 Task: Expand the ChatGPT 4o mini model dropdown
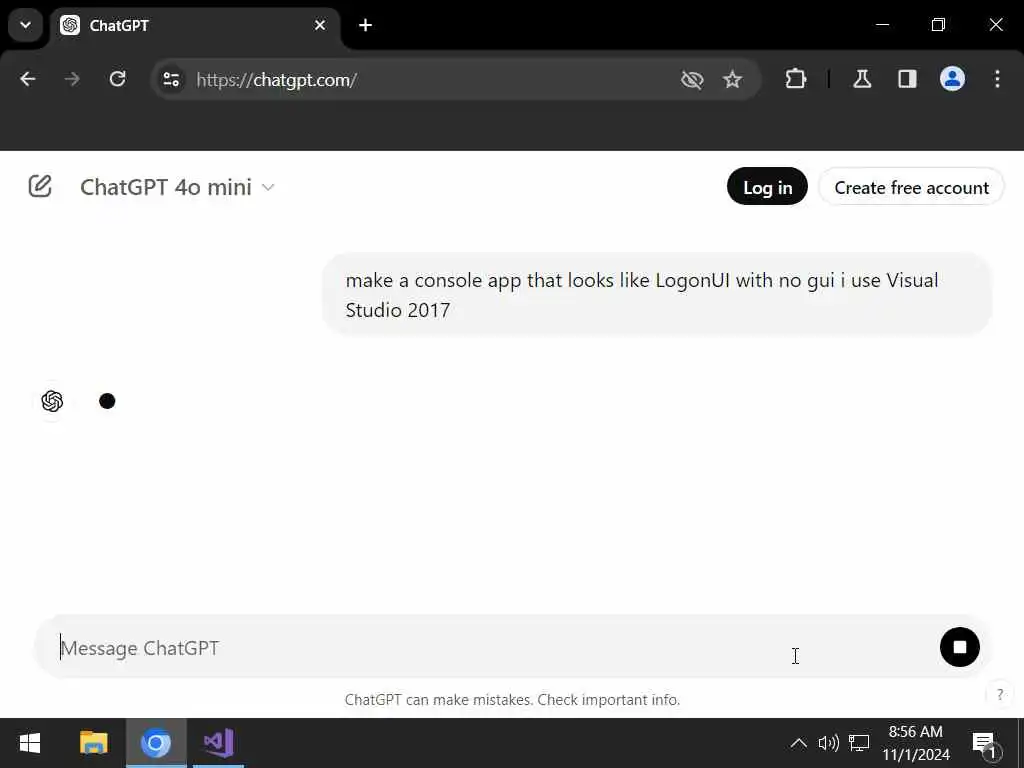(177, 187)
